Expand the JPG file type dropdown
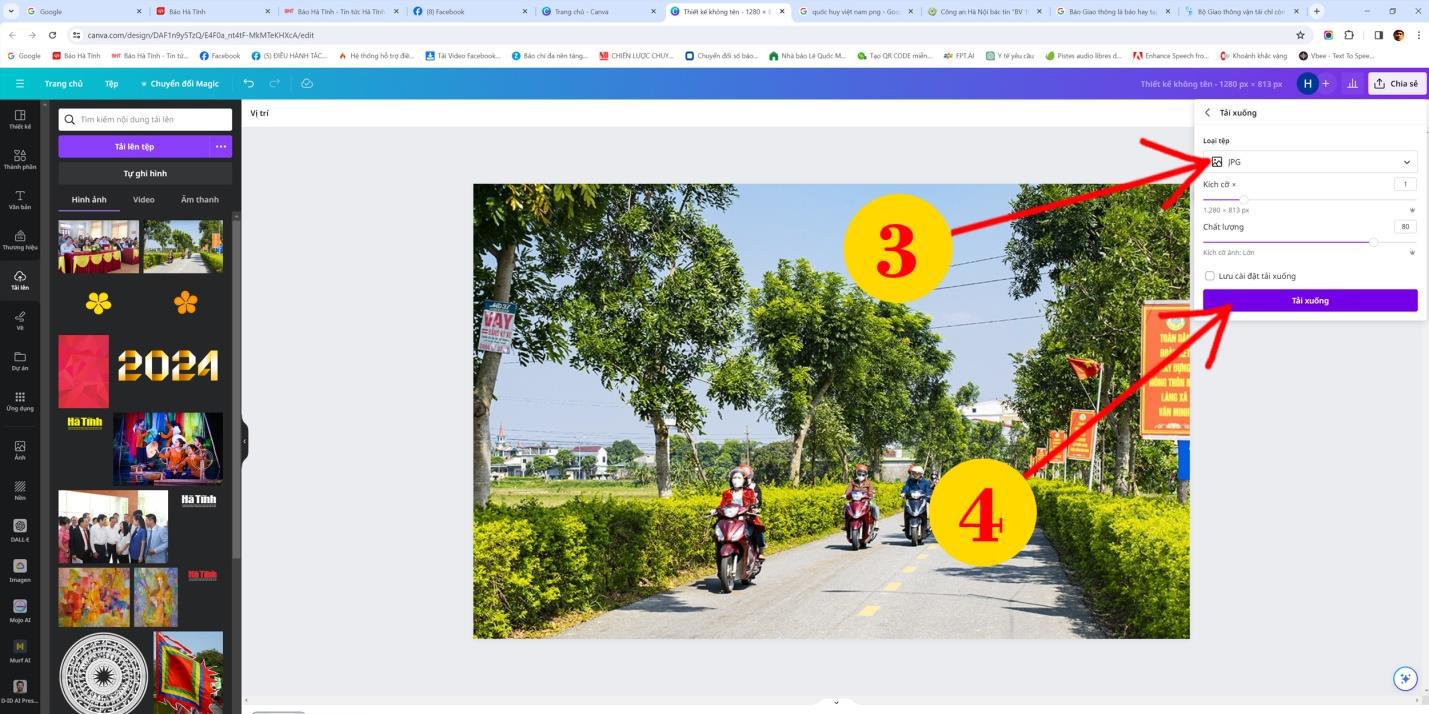This screenshot has height=714, width=1429. 1310,162
